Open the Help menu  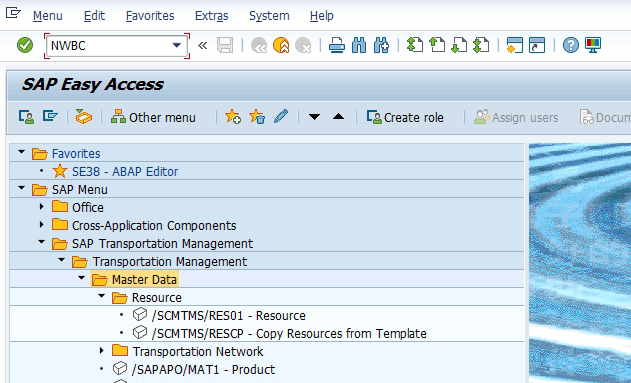click(322, 16)
